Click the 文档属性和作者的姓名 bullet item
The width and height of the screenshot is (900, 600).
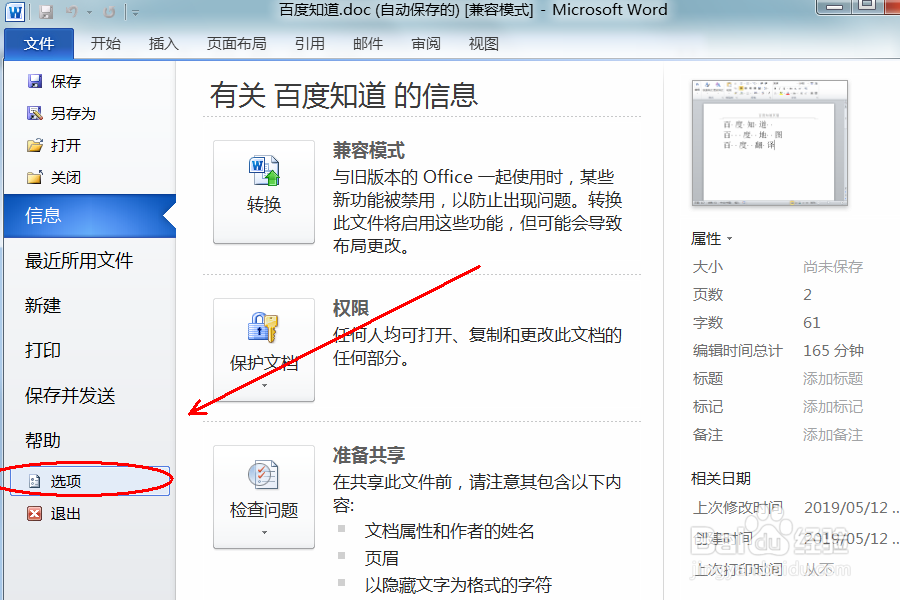coord(449,531)
